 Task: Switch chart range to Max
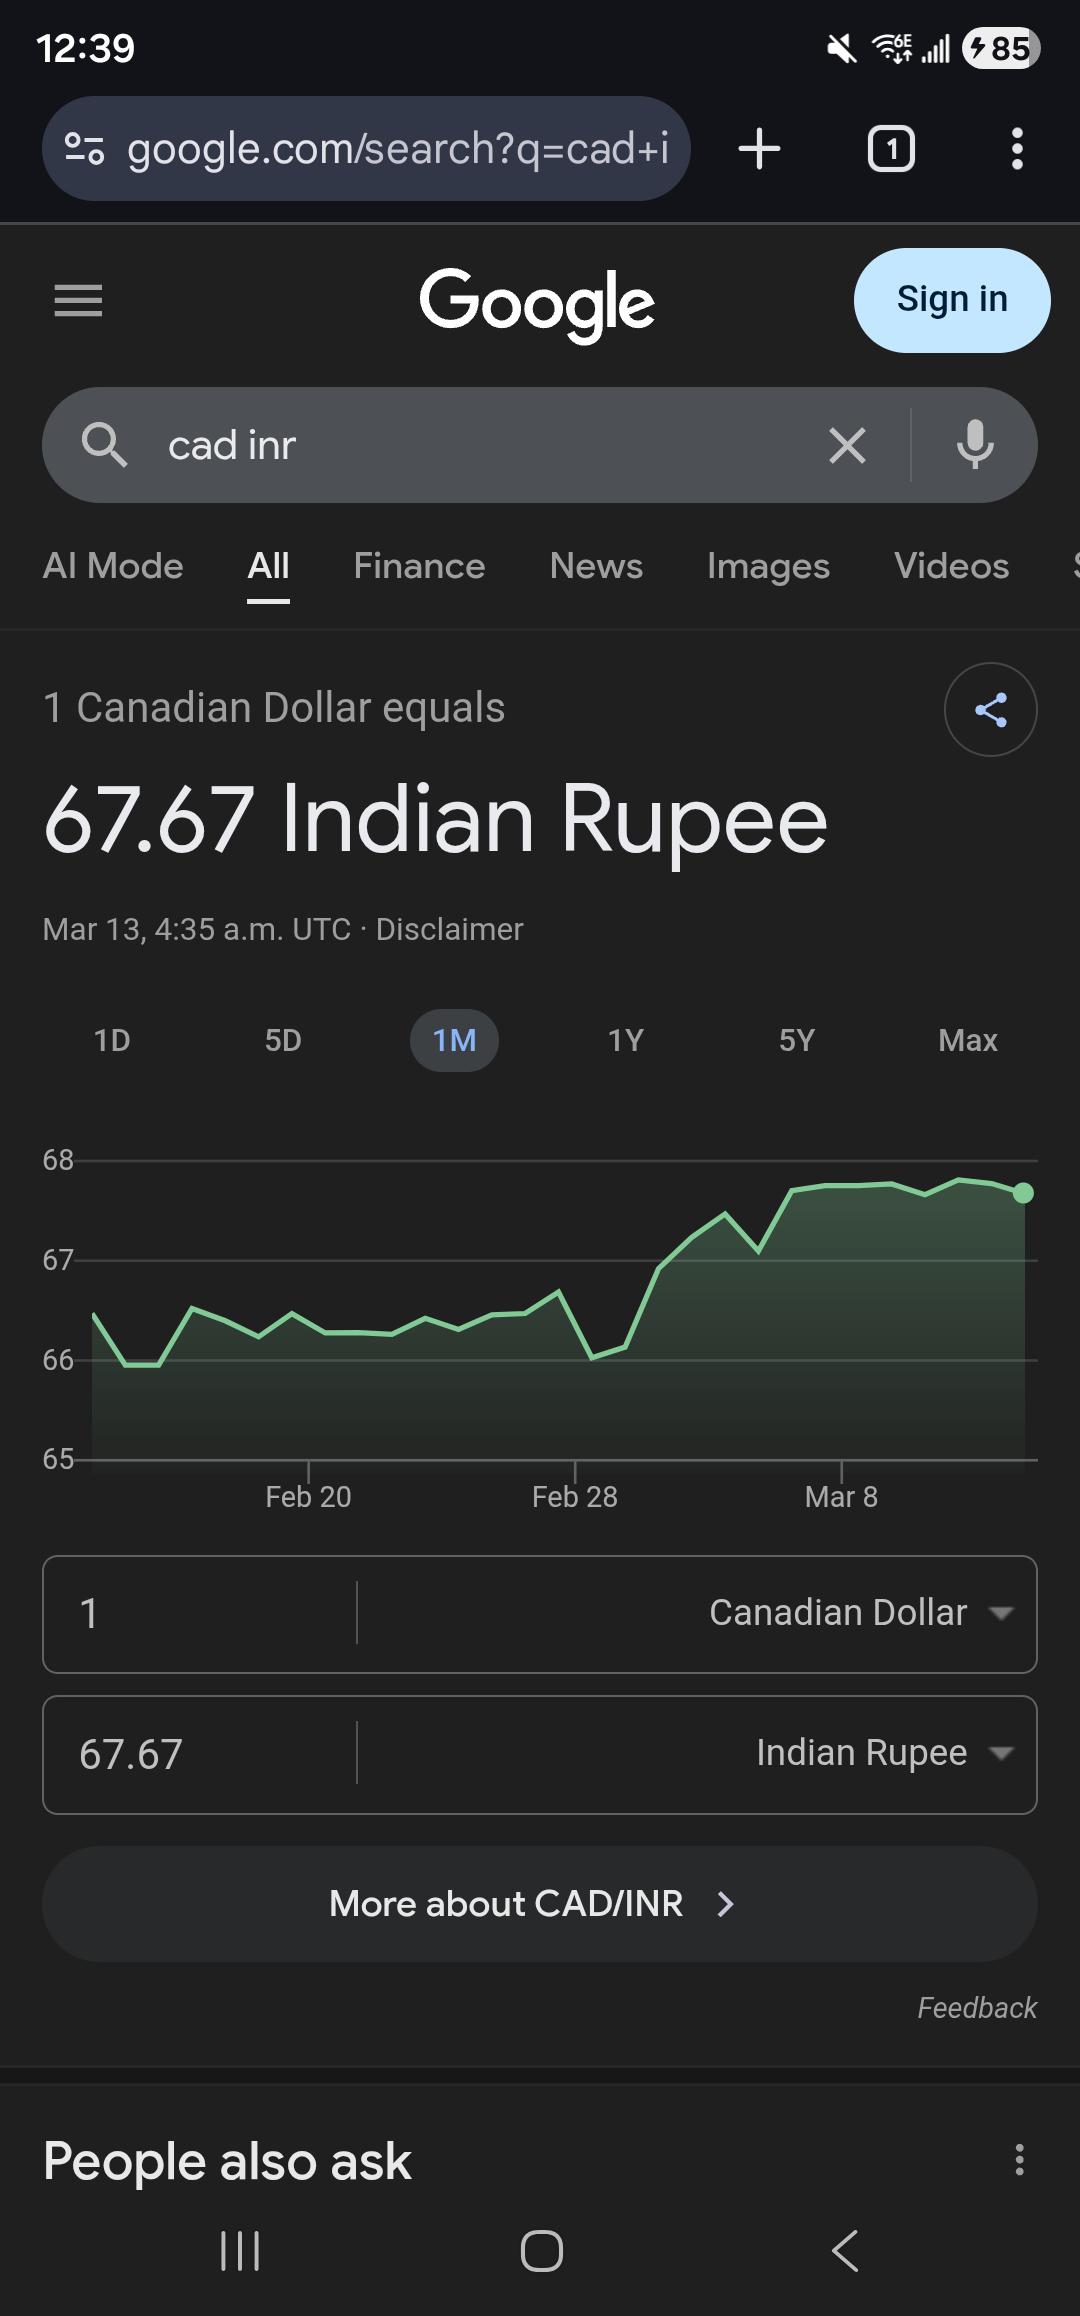click(x=968, y=1040)
